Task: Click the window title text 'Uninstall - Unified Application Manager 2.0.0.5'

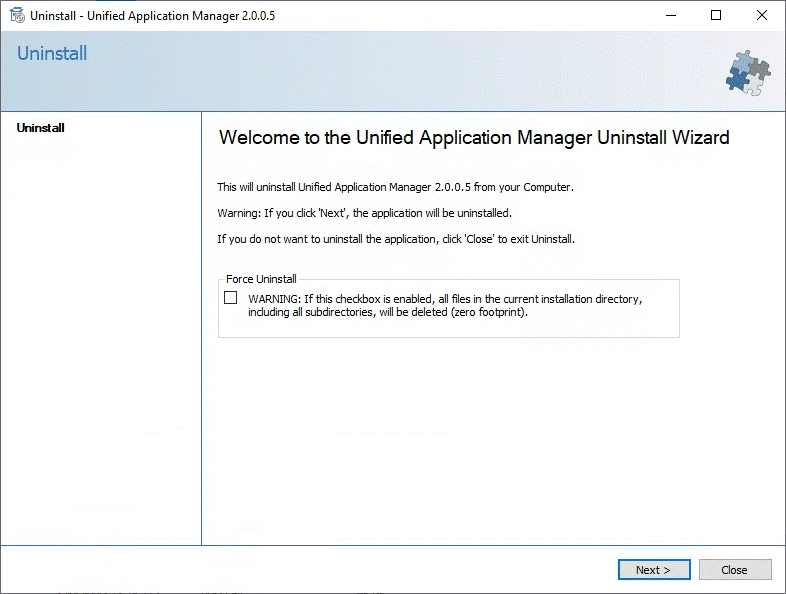Action: pos(152,16)
